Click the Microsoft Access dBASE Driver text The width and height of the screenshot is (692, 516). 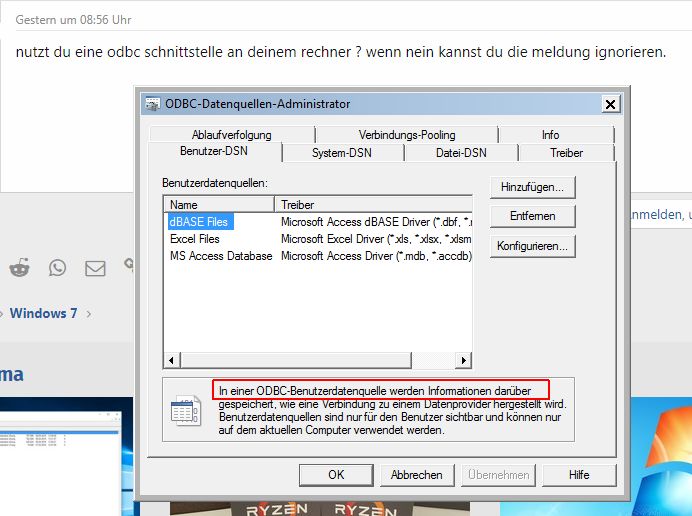click(376, 222)
